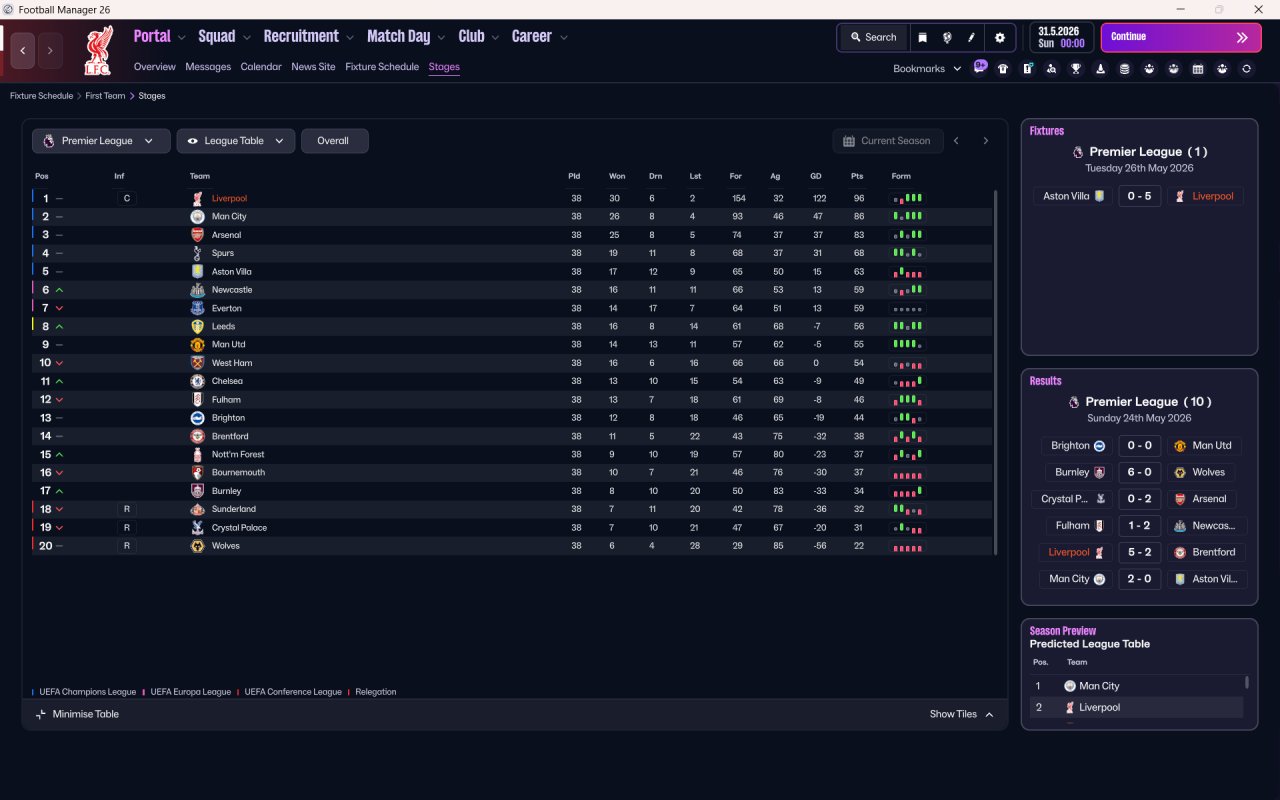Screen dimensions: 1280x800
Task: Click the pencil edit icon in the toolbar
Action: (971, 37)
